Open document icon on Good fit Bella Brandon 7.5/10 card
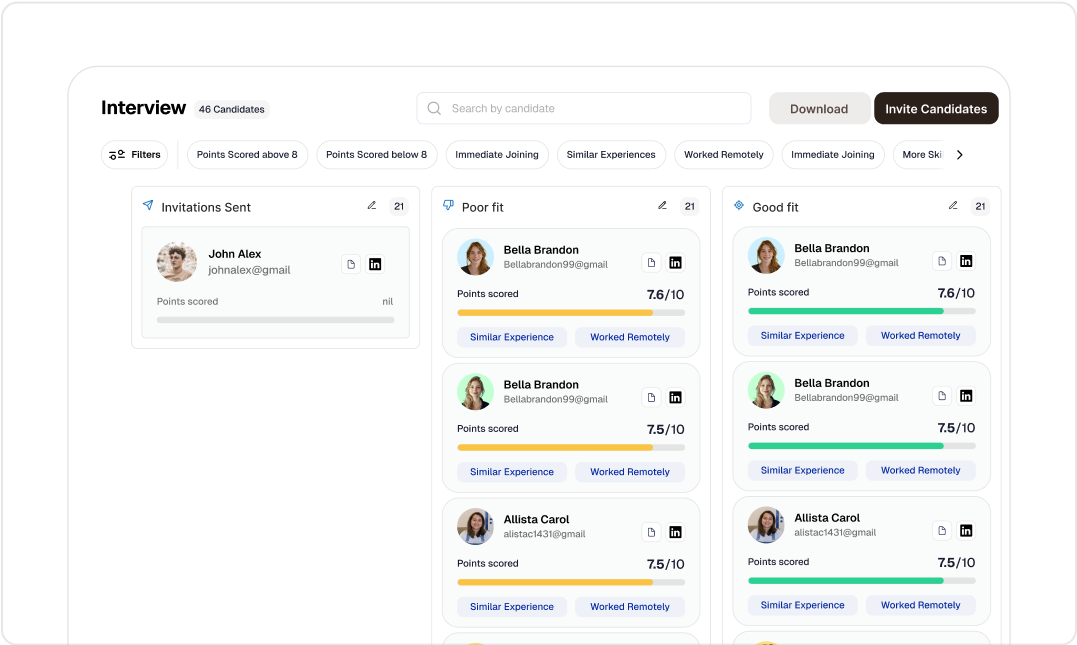This screenshot has height=645, width=1077. [x=942, y=396]
